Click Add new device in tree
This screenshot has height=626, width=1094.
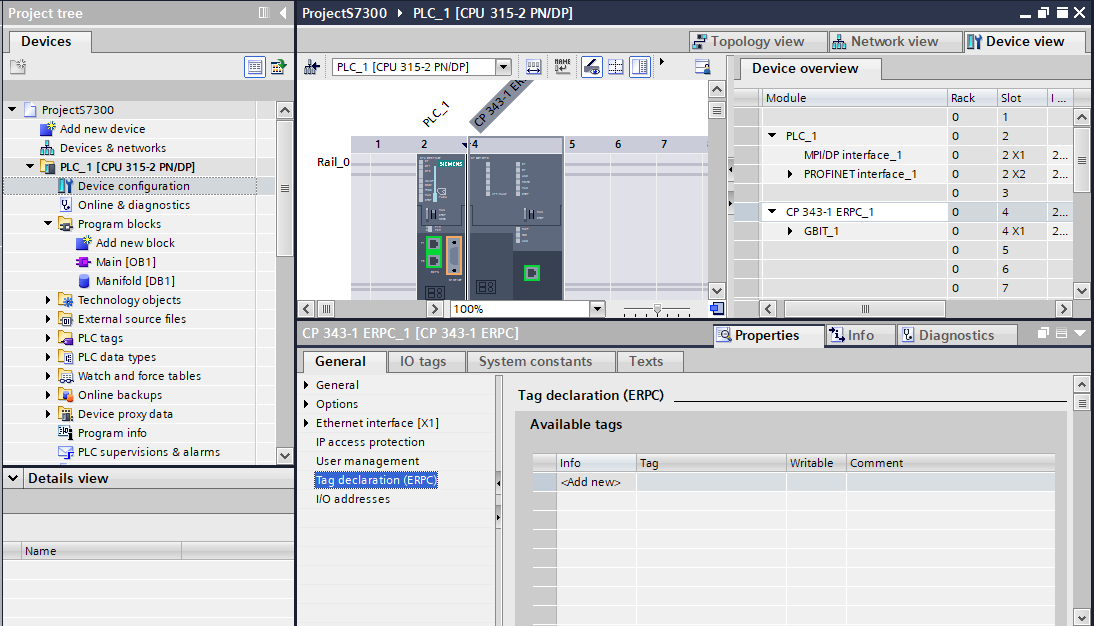pos(103,129)
